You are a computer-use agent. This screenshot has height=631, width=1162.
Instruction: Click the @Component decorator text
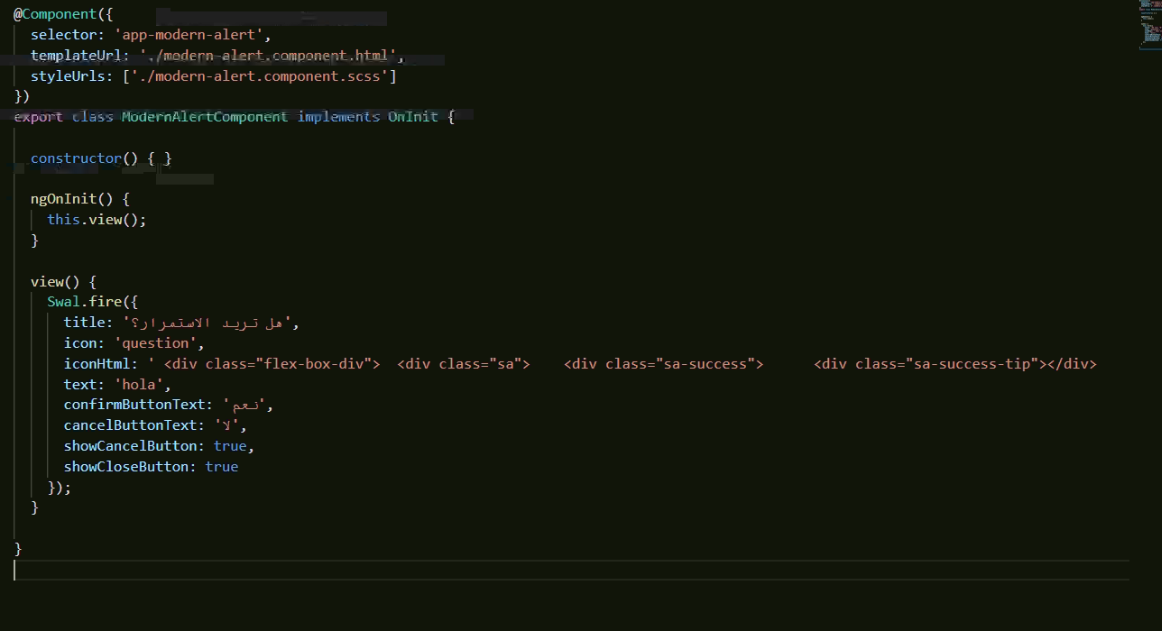tap(46, 14)
